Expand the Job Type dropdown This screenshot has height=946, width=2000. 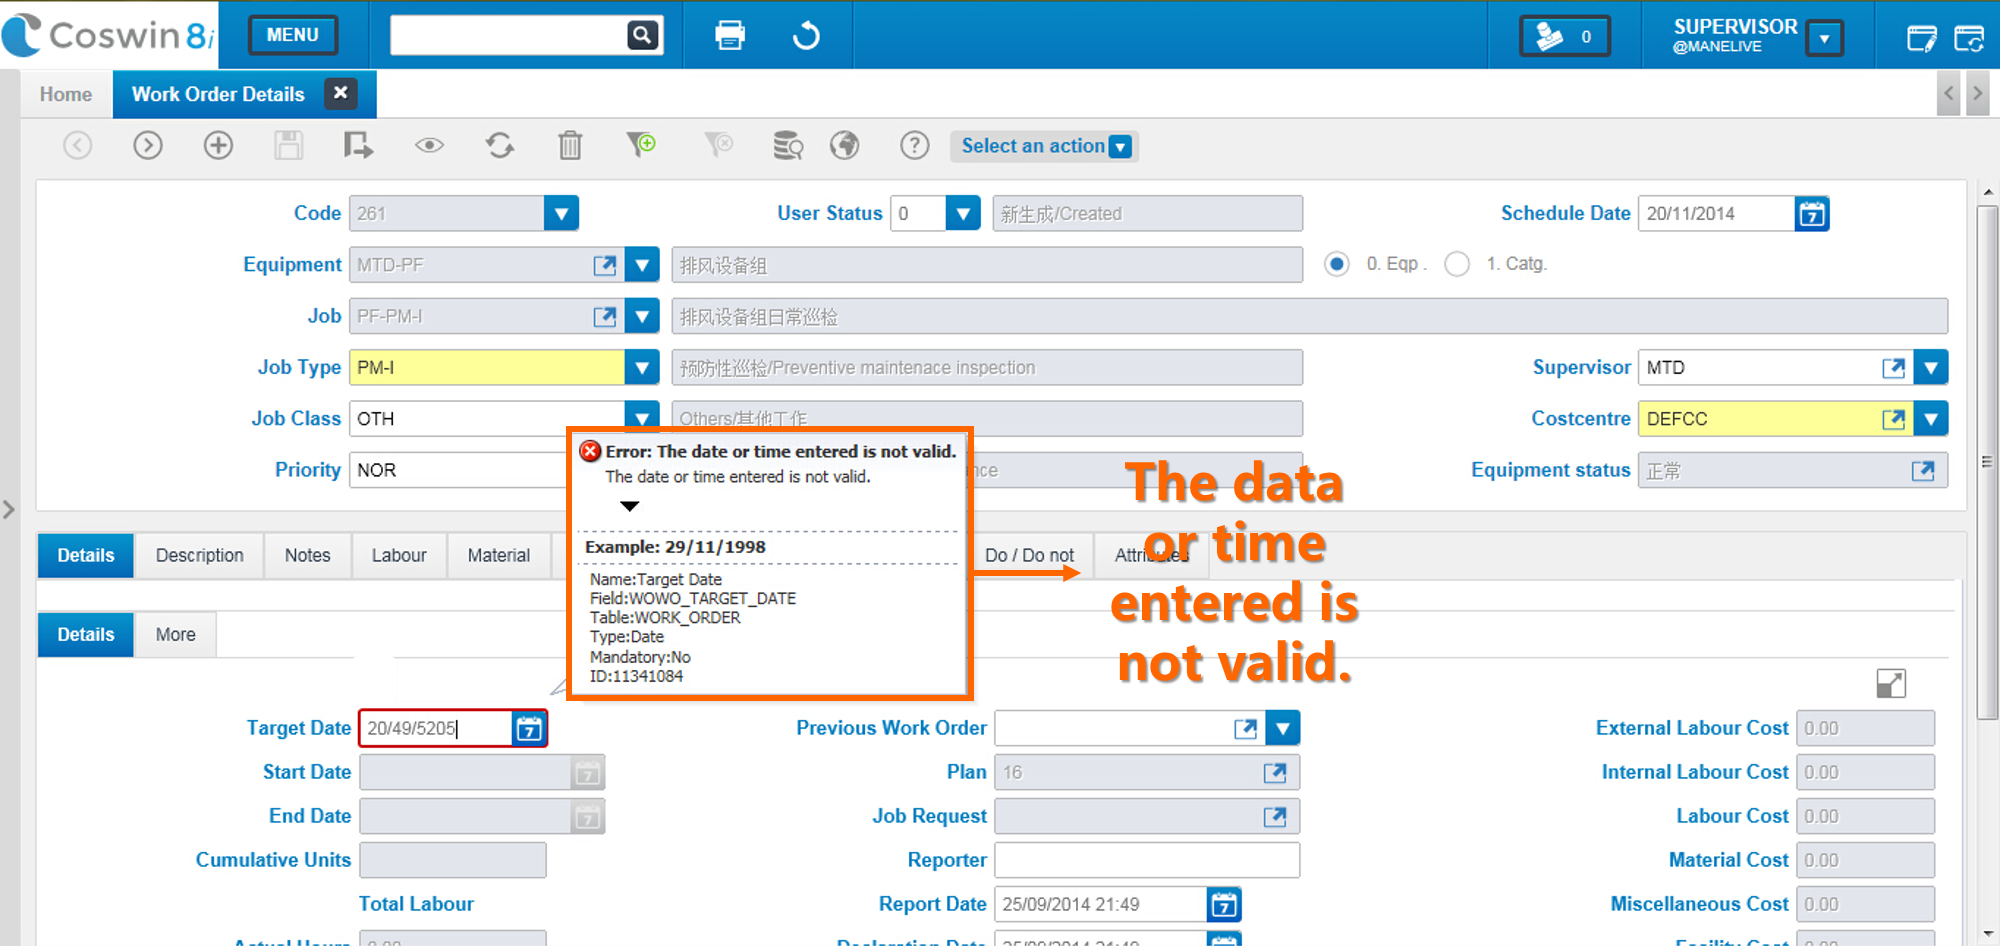click(x=642, y=368)
